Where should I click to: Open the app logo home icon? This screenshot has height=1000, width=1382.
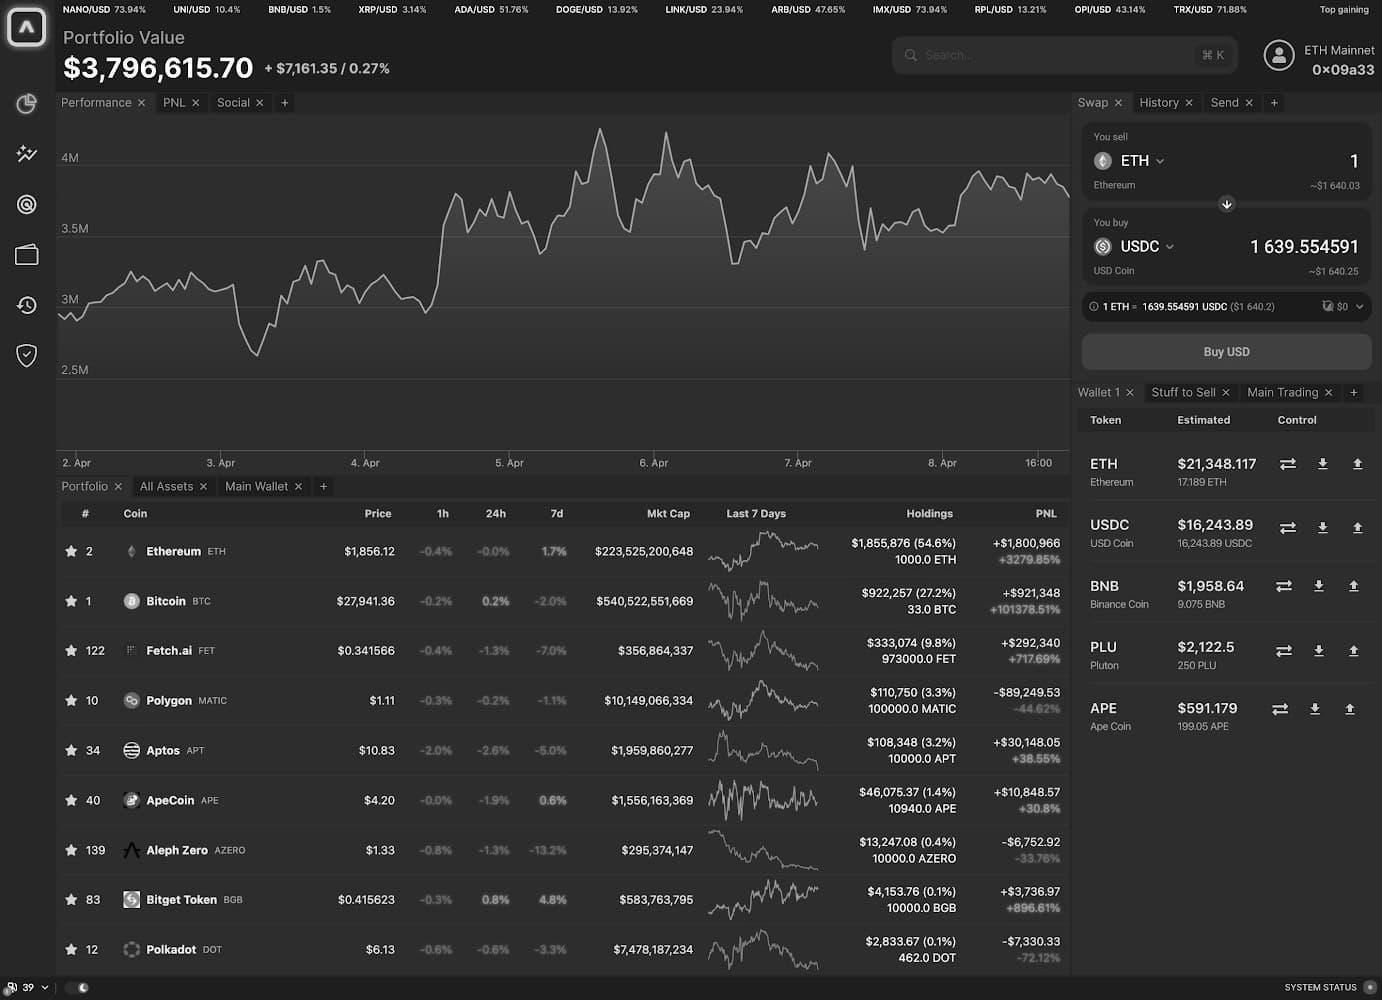pos(26,28)
